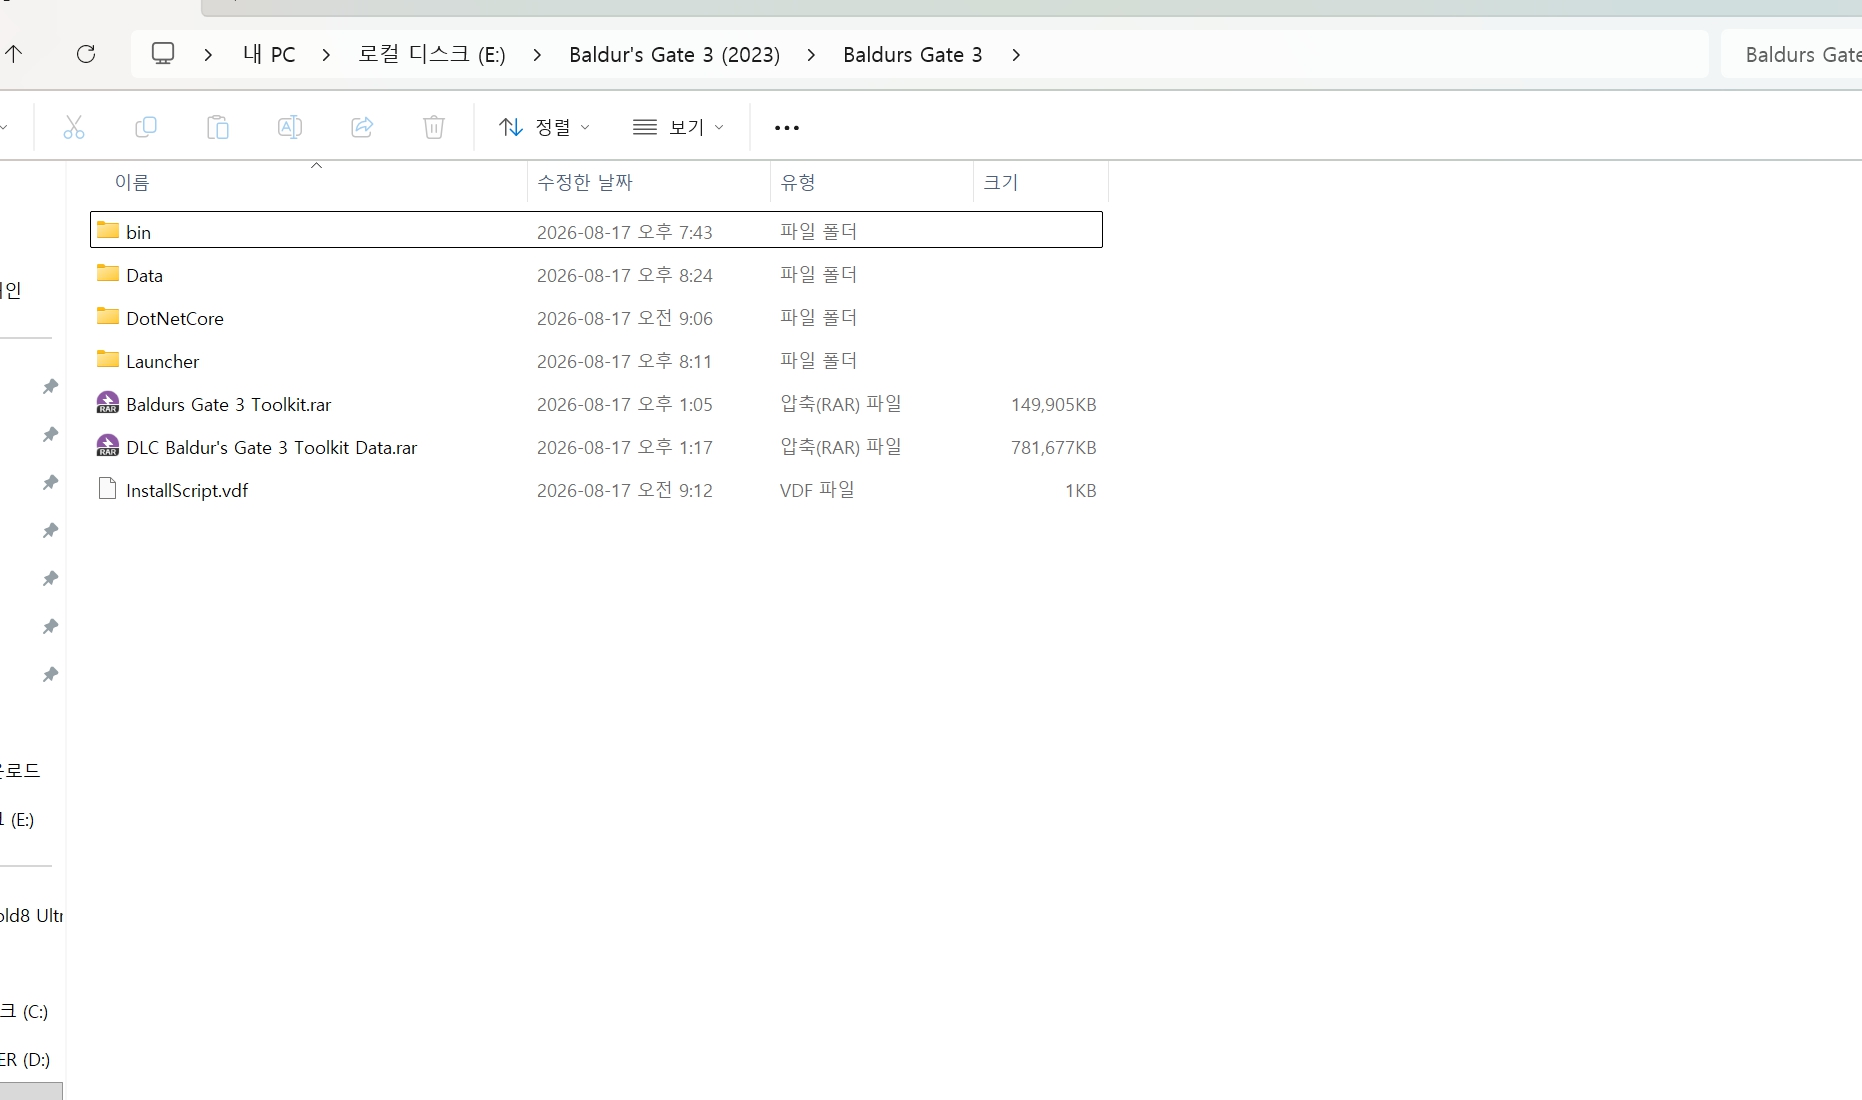This screenshot has width=1862, height=1100.
Task: Select the file name Baldurs Gate 3 Toolkit.rar
Action: click(x=229, y=404)
